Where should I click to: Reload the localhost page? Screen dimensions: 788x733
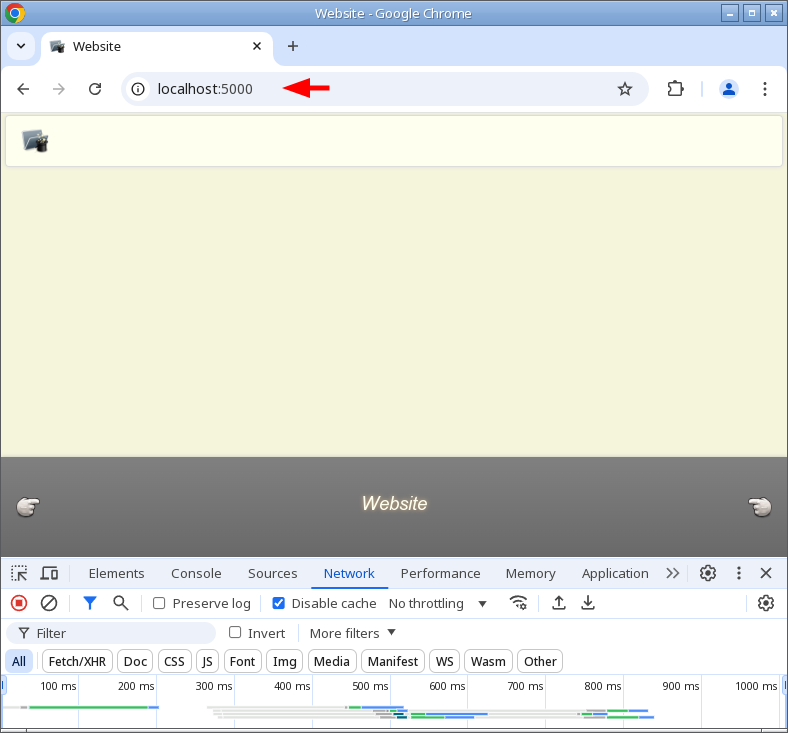coord(95,89)
